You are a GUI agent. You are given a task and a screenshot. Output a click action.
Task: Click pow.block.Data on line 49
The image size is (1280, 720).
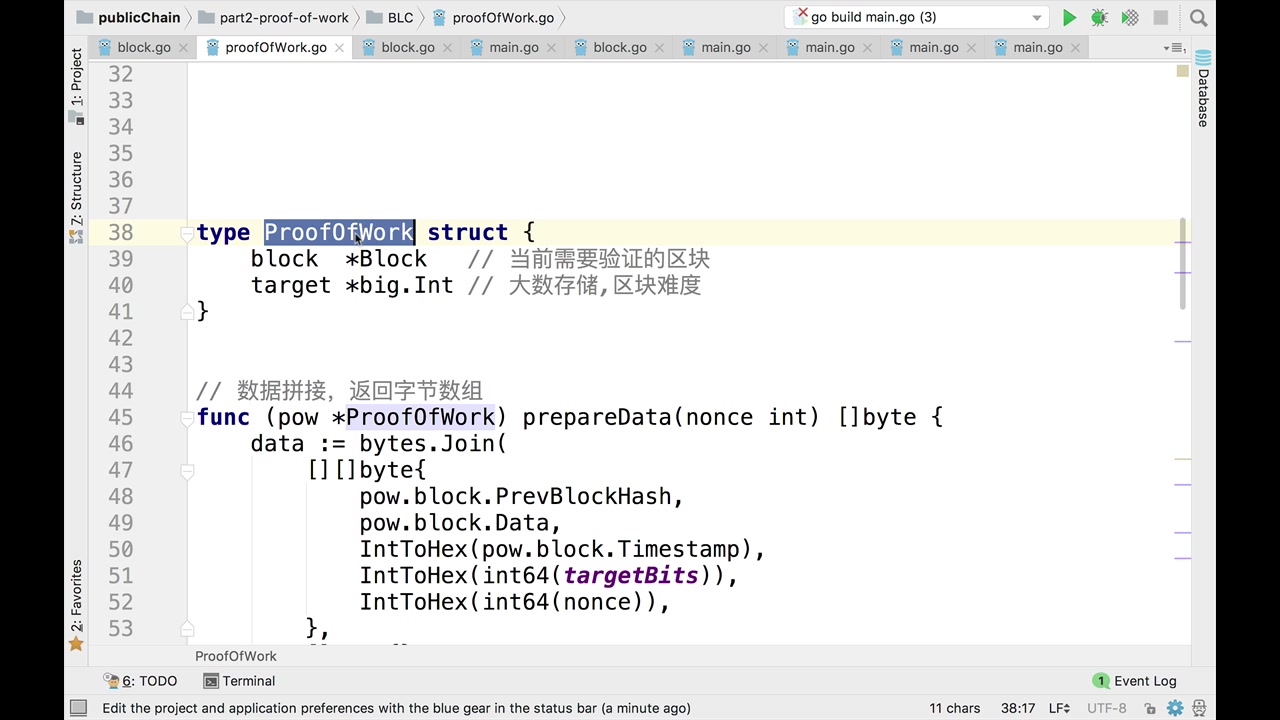tap(454, 523)
